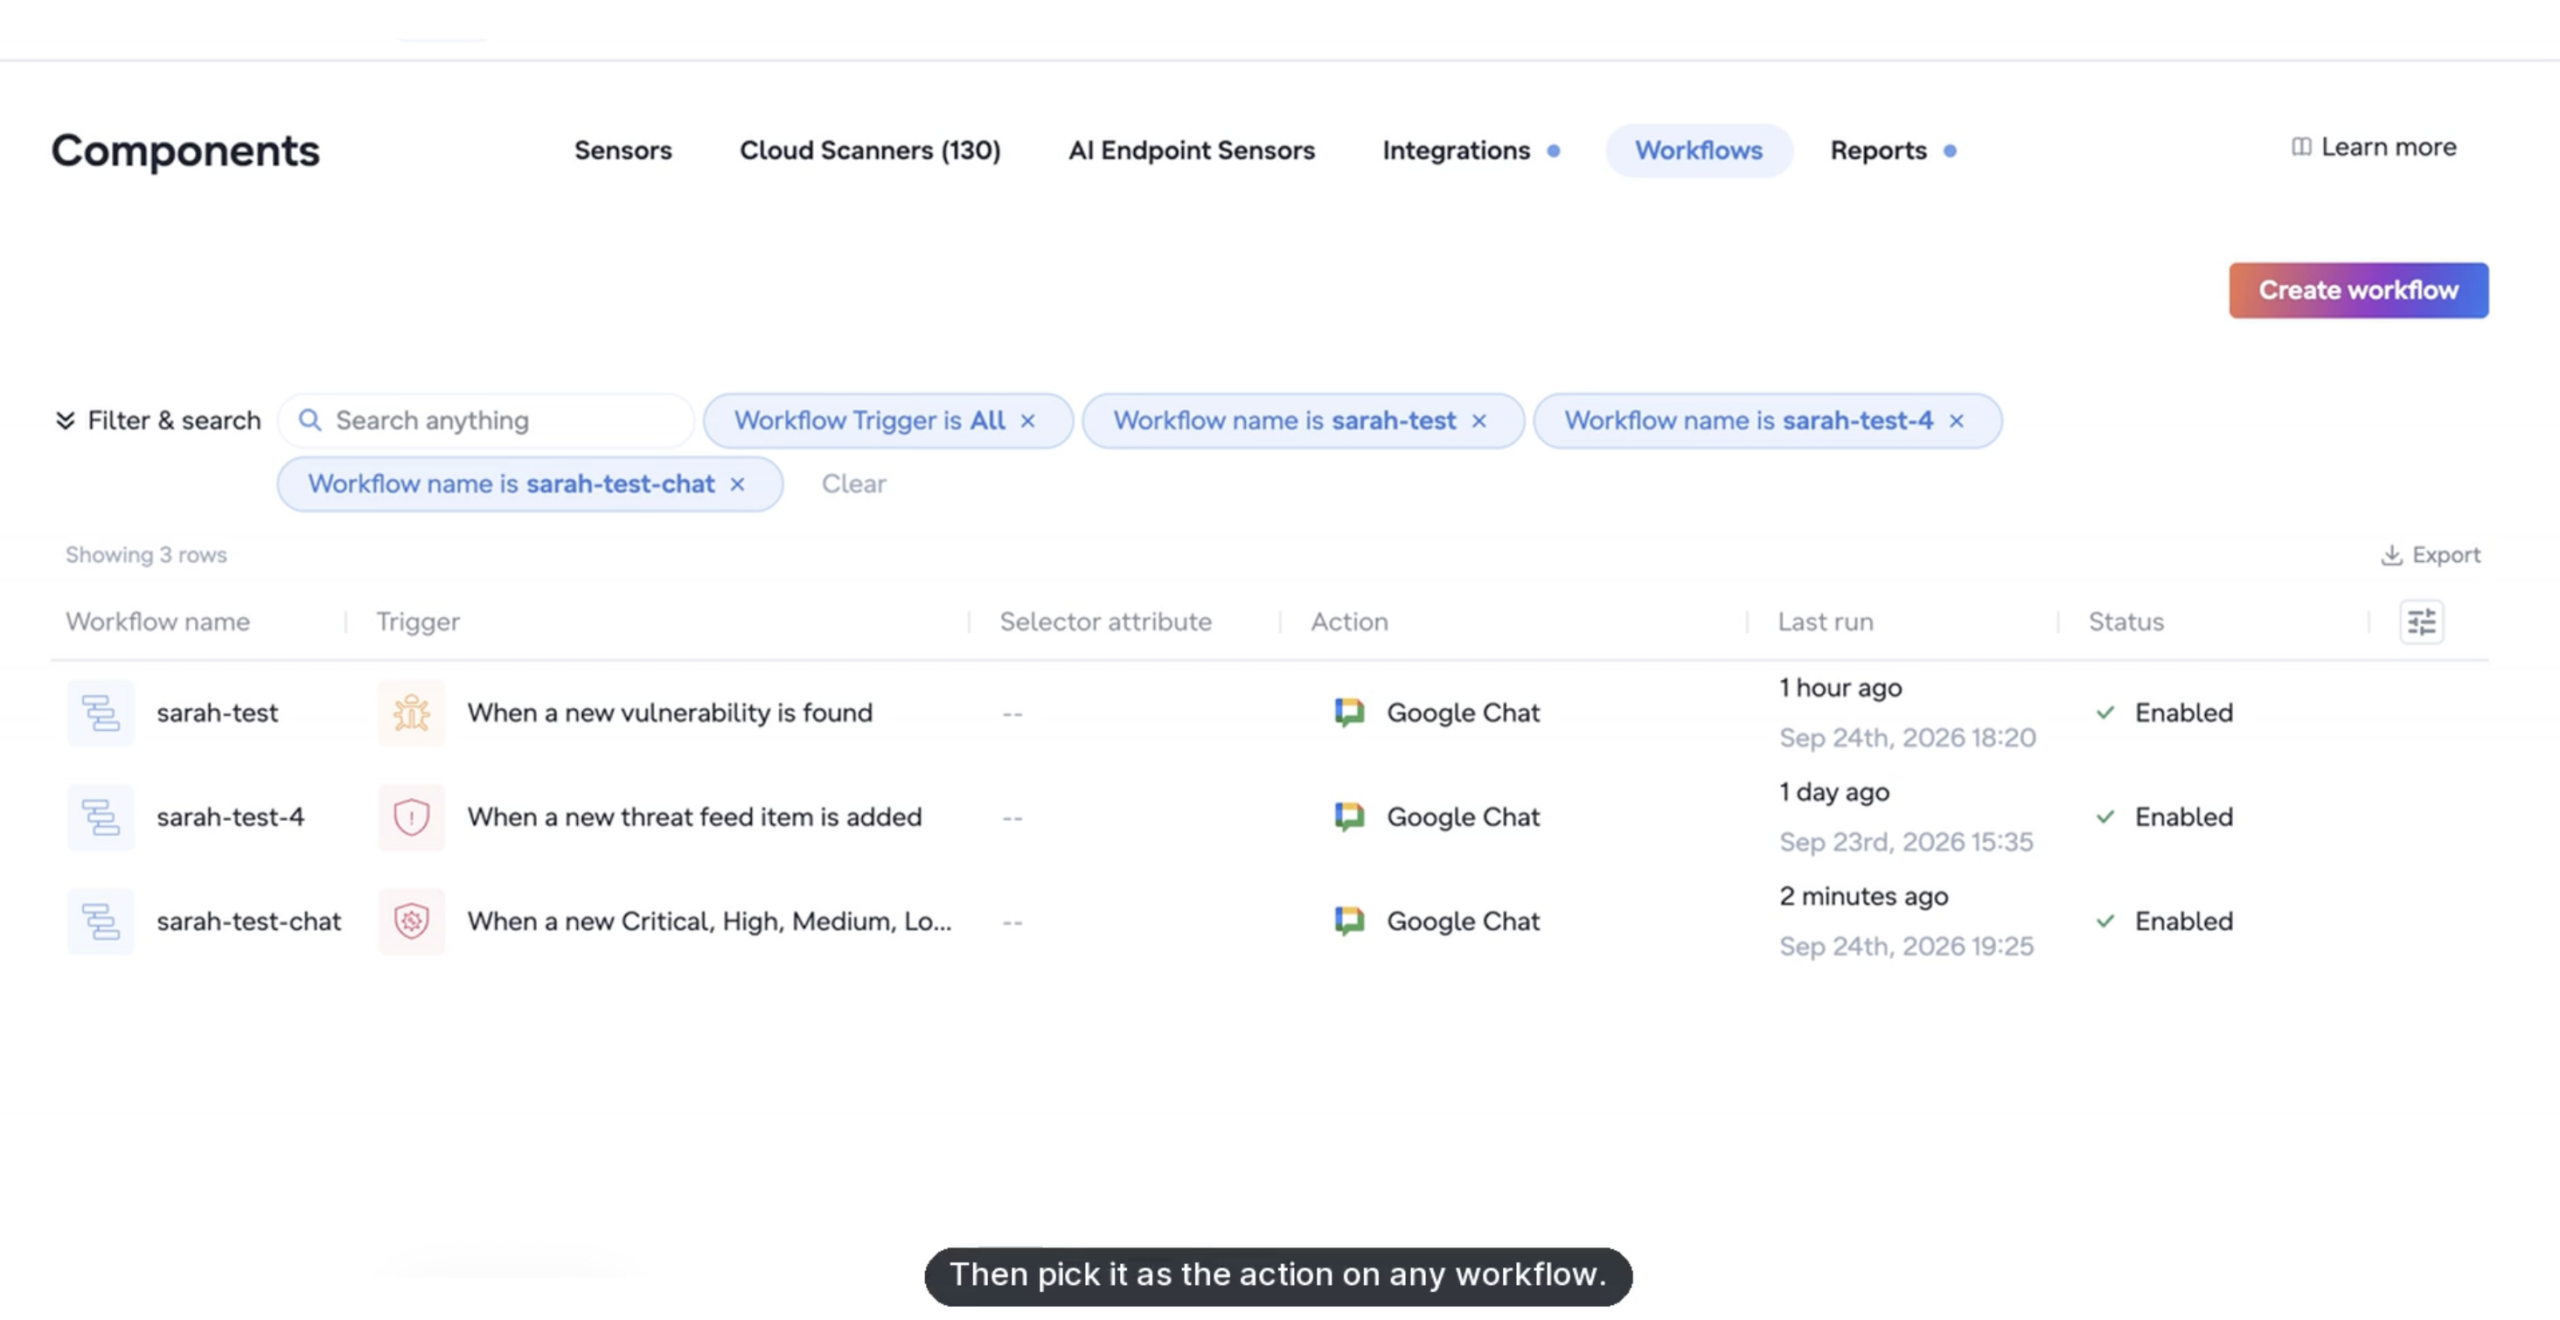
Task: Sort by the Workflow name column header
Action: (x=158, y=622)
